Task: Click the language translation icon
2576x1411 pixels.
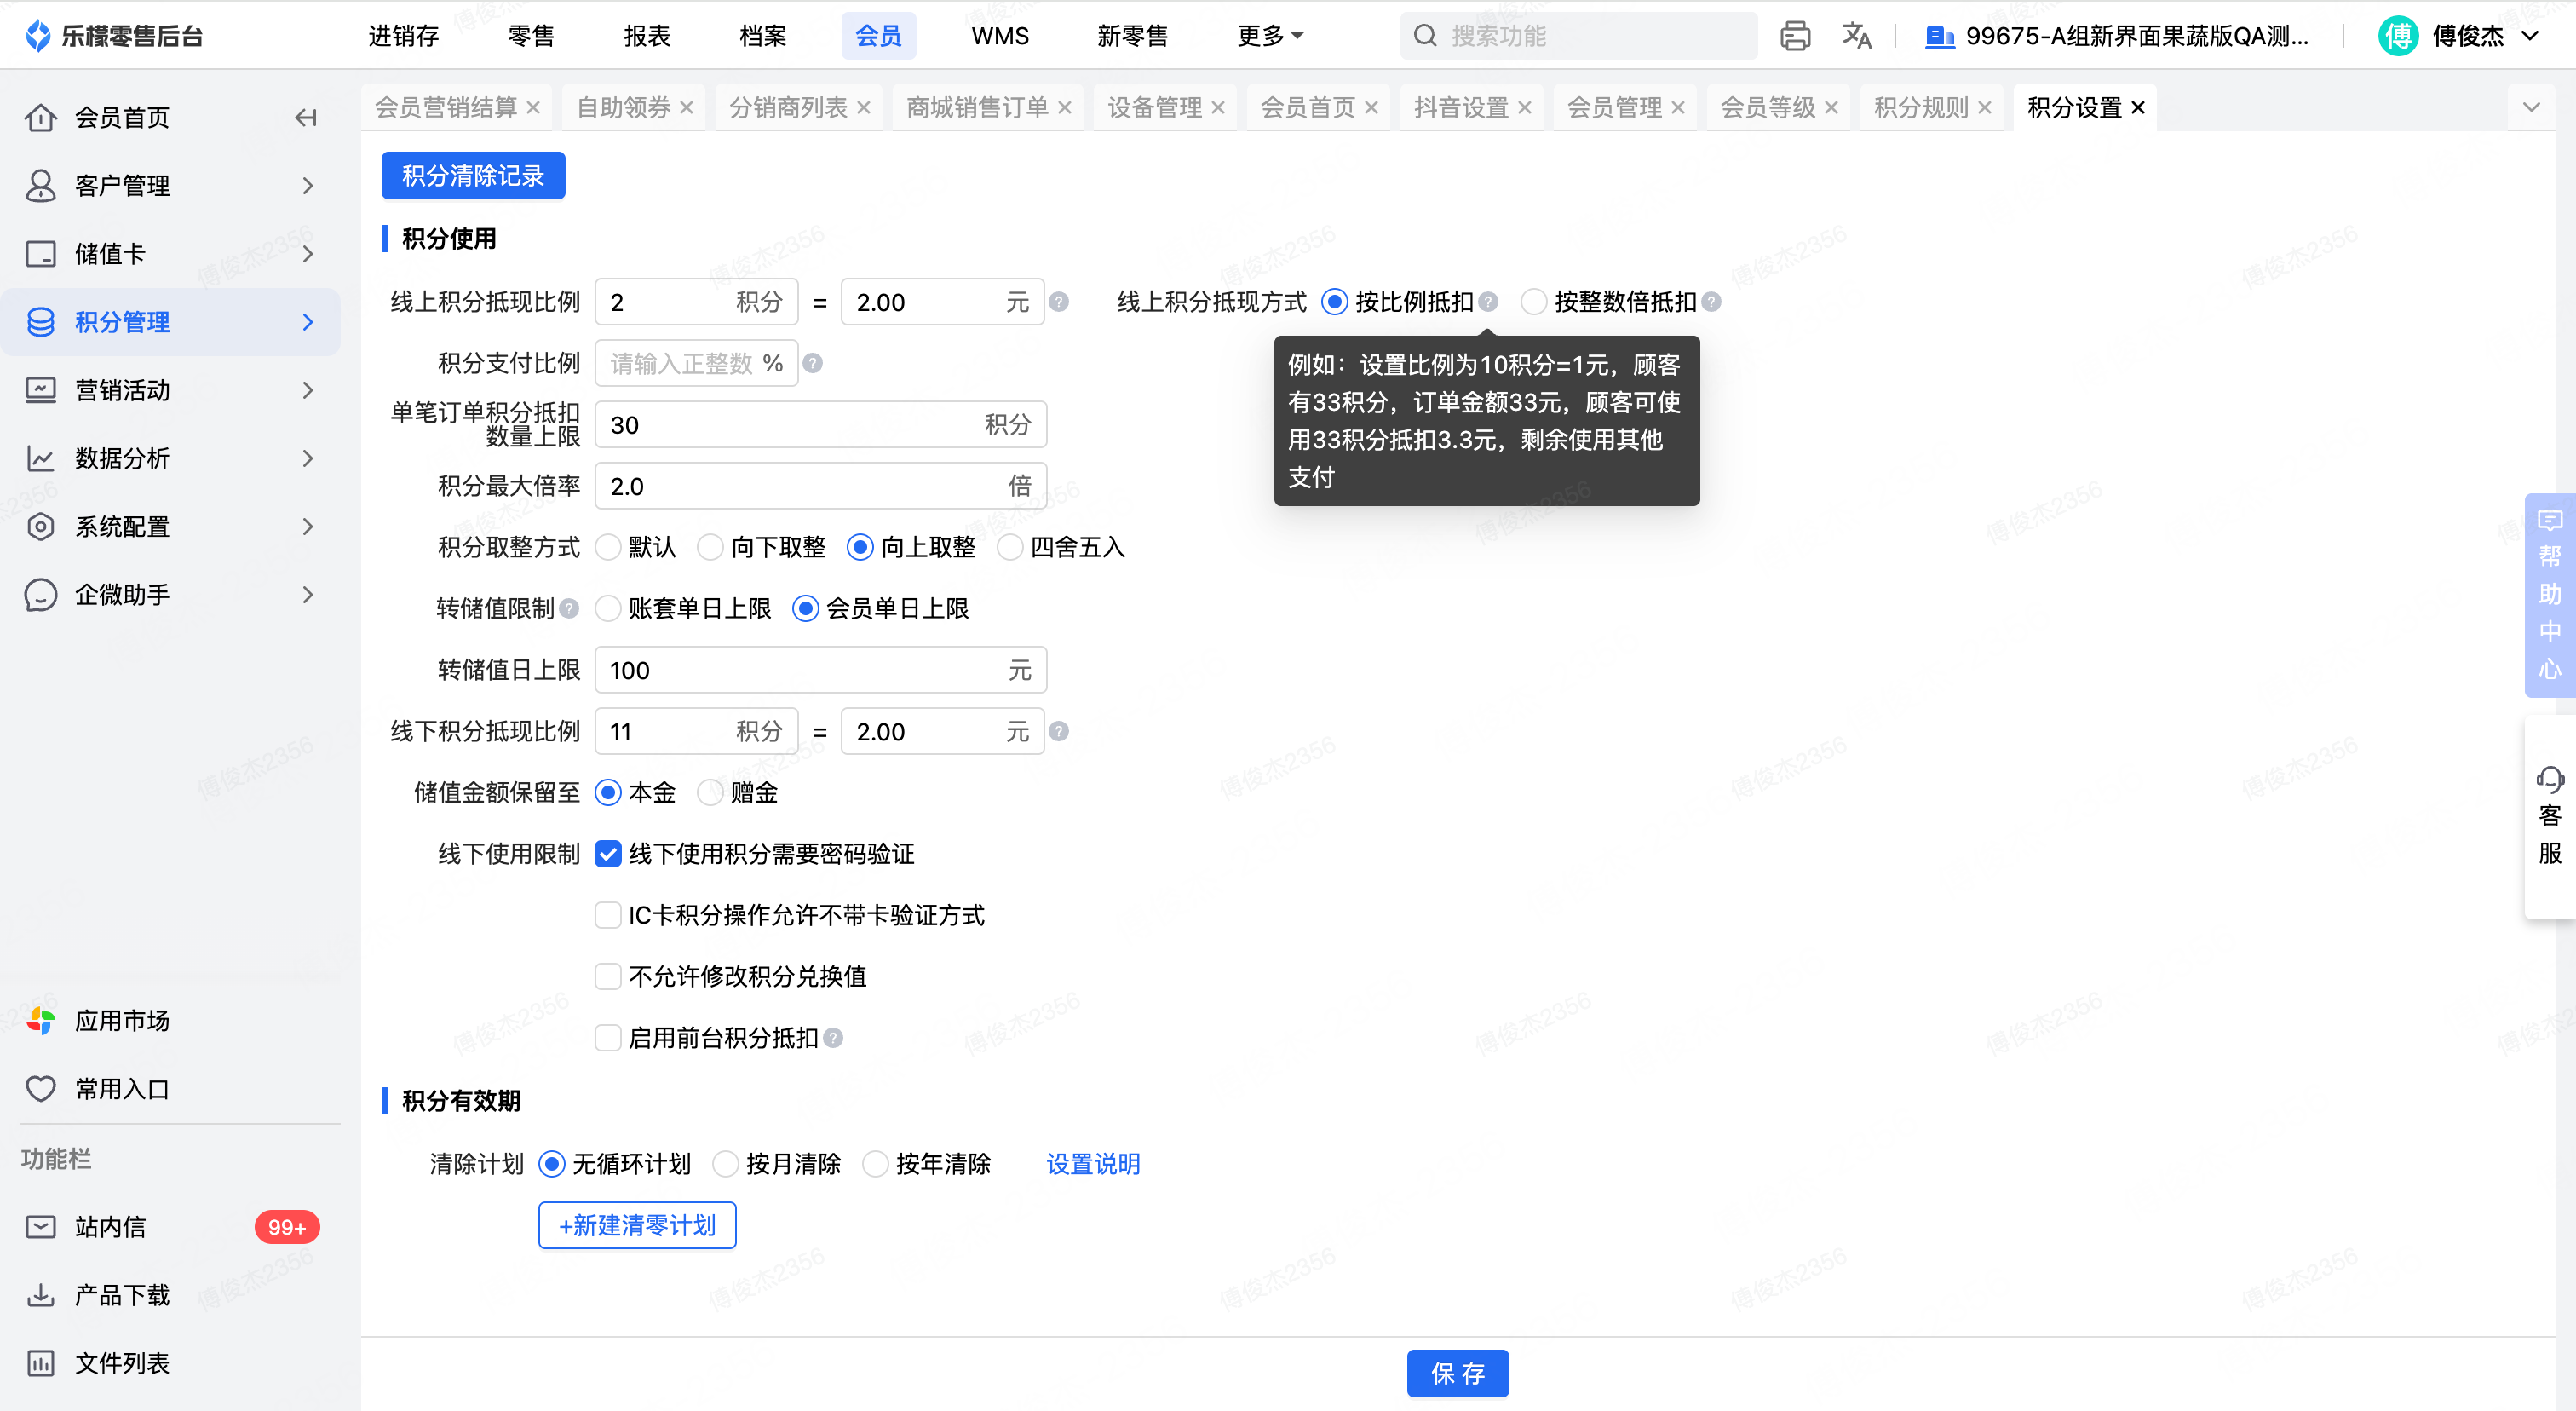Action: pyautogui.click(x=1856, y=36)
